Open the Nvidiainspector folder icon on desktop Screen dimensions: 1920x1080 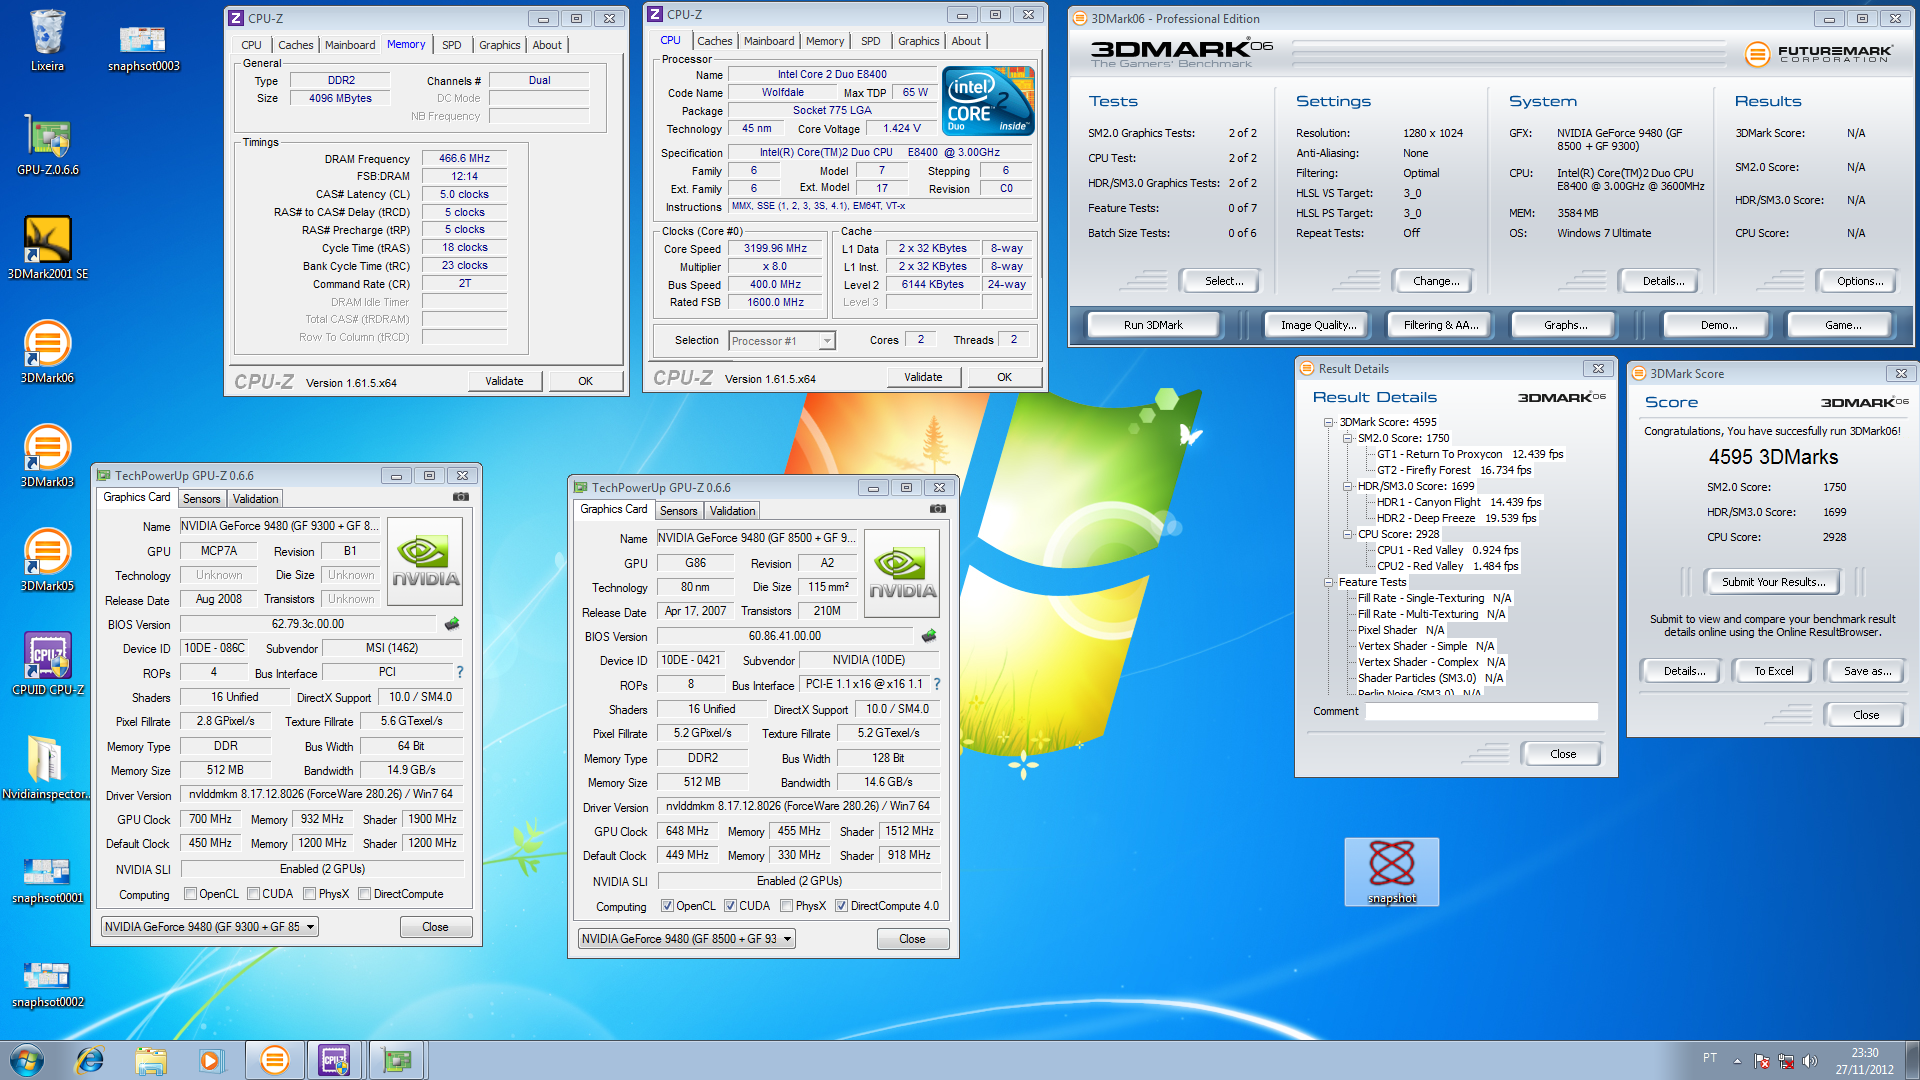46,768
